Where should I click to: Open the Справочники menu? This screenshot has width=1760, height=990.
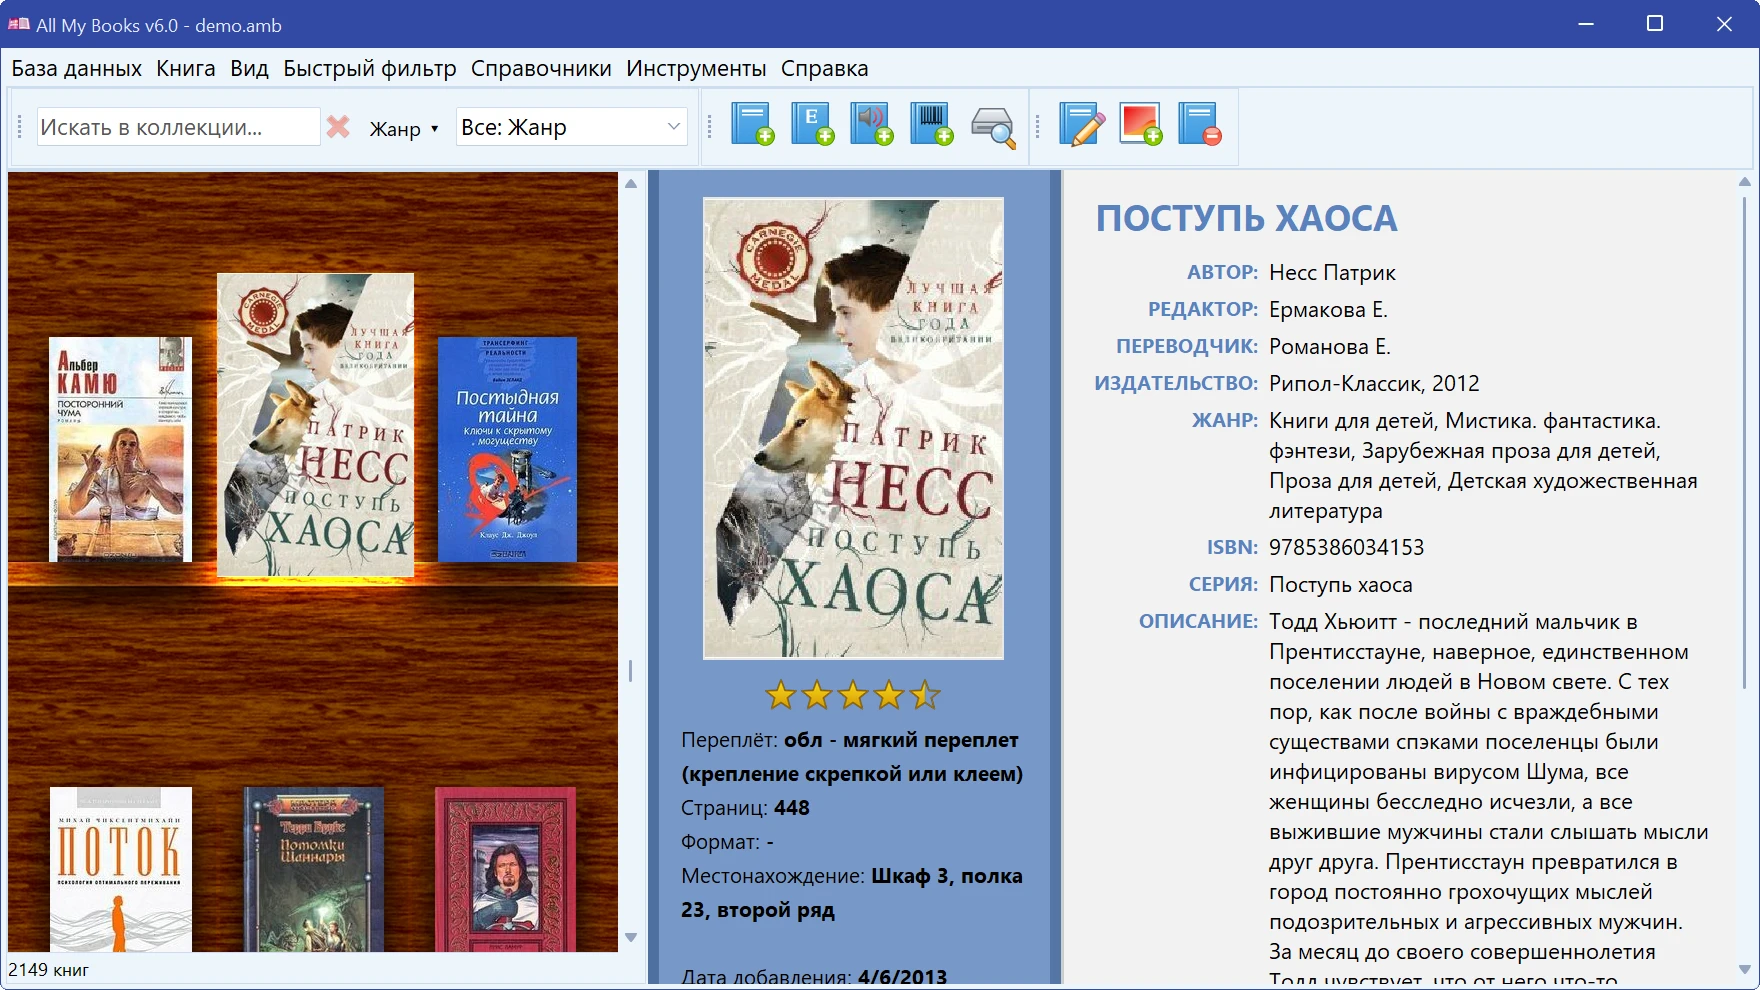(541, 69)
